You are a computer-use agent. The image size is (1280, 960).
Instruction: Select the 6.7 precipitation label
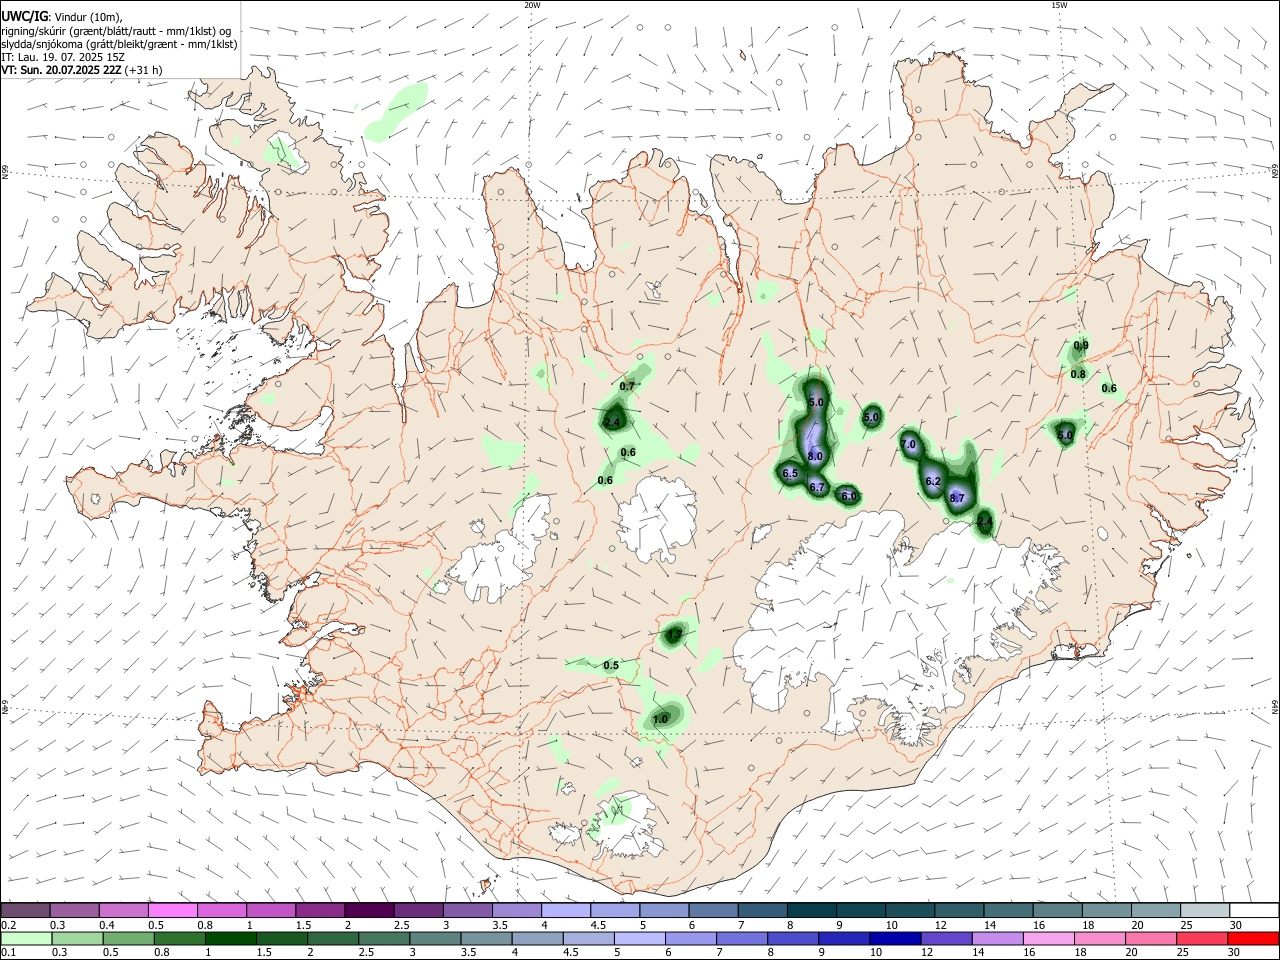coord(817,487)
